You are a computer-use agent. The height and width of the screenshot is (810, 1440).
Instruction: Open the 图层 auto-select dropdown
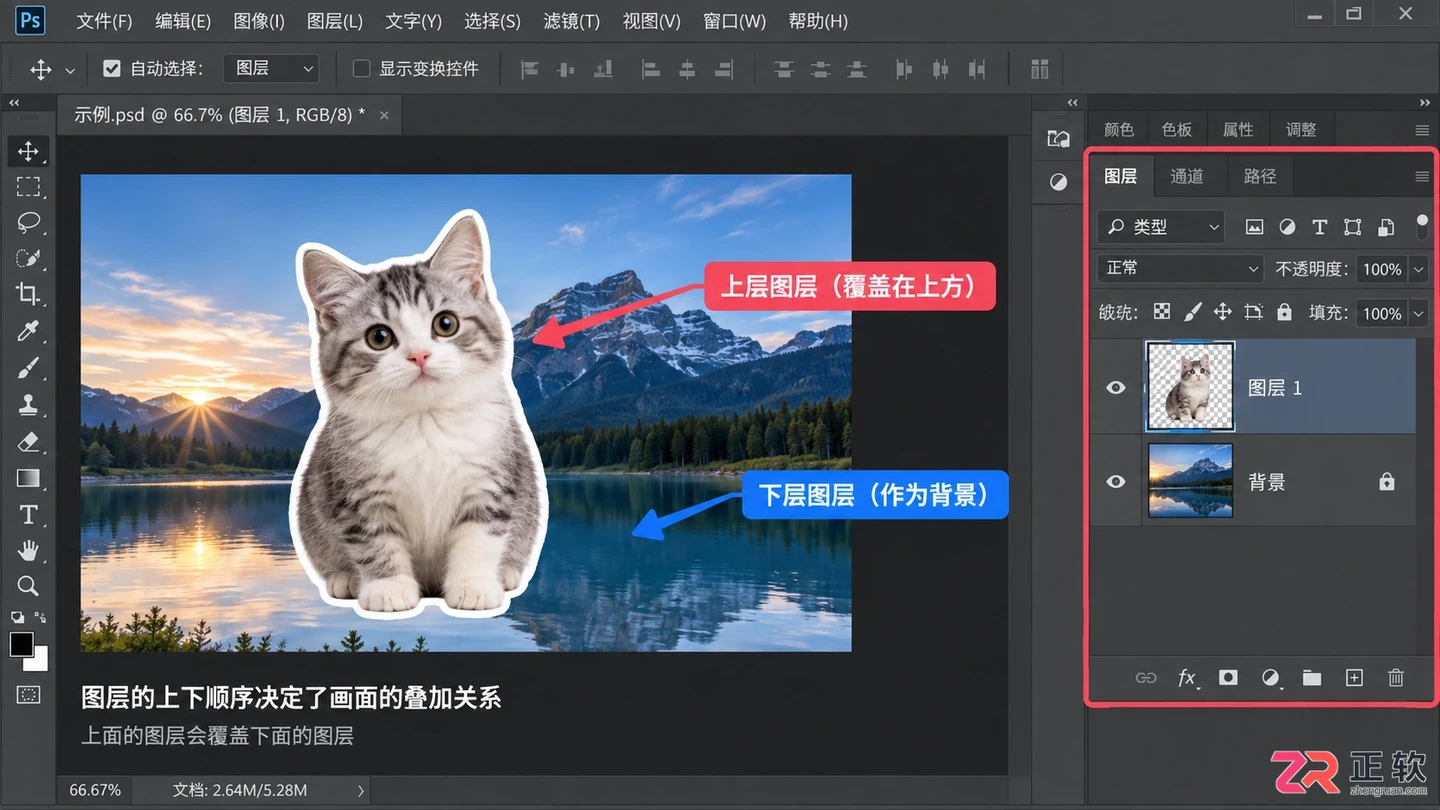tap(272, 68)
